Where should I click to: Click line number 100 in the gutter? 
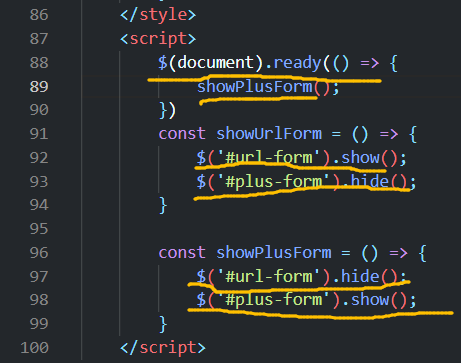coord(34,348)
